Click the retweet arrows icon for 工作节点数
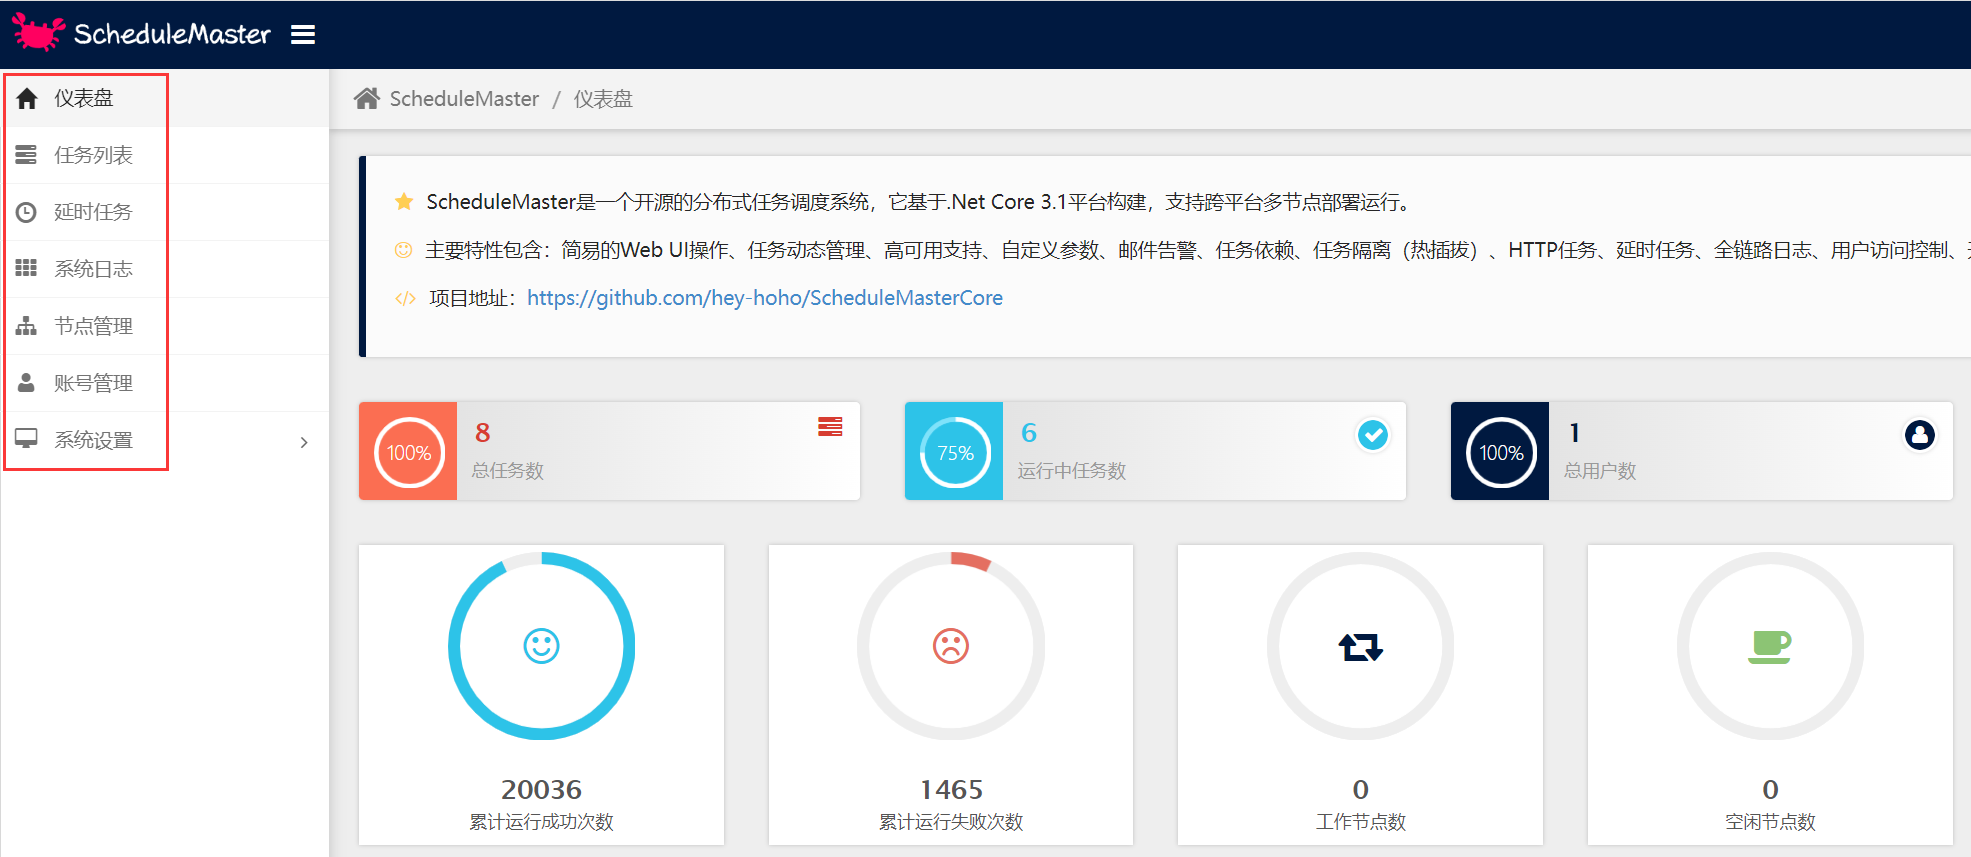This screenshot has height=857, width=1971. (x=1361, y=647)
